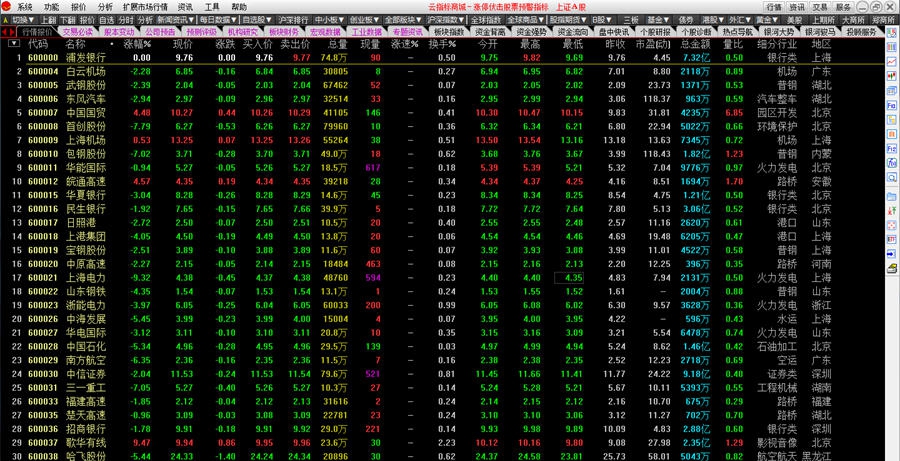Click the red app logo in the title bar
Image resolution: width=900 pixels, height=461 pixels.
tap(6, 7)
